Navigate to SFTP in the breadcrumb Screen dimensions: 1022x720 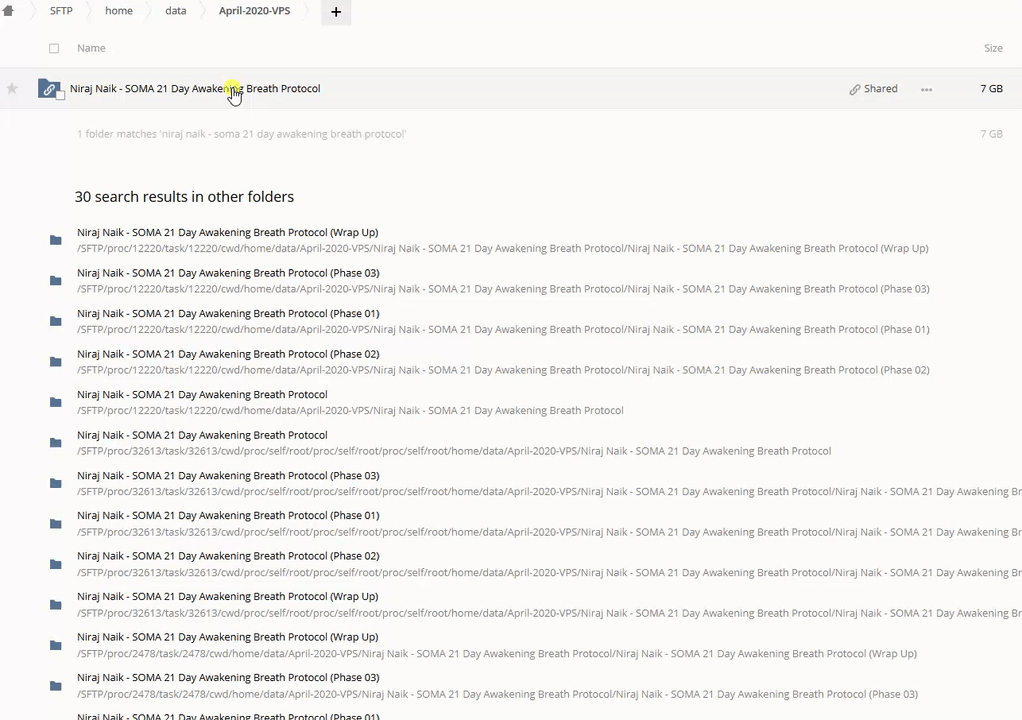[x=61, y=11]
